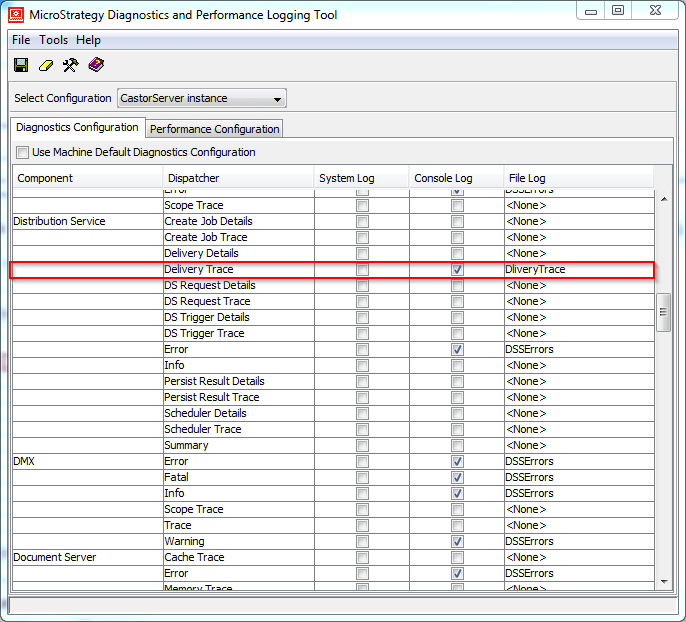Select the DS Trigger Details dispatcher cell

click(x=238, y=318)
